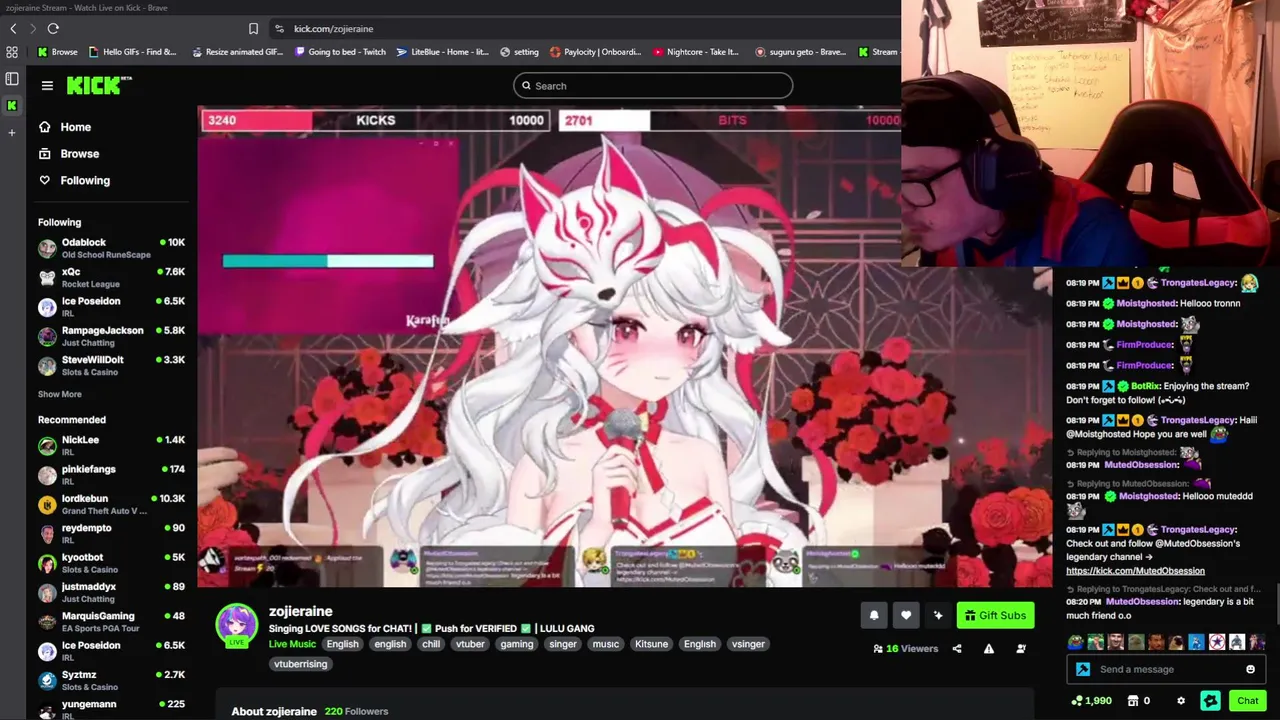
Task: Click the teal progress bar in stream
Action: [328, 261]
